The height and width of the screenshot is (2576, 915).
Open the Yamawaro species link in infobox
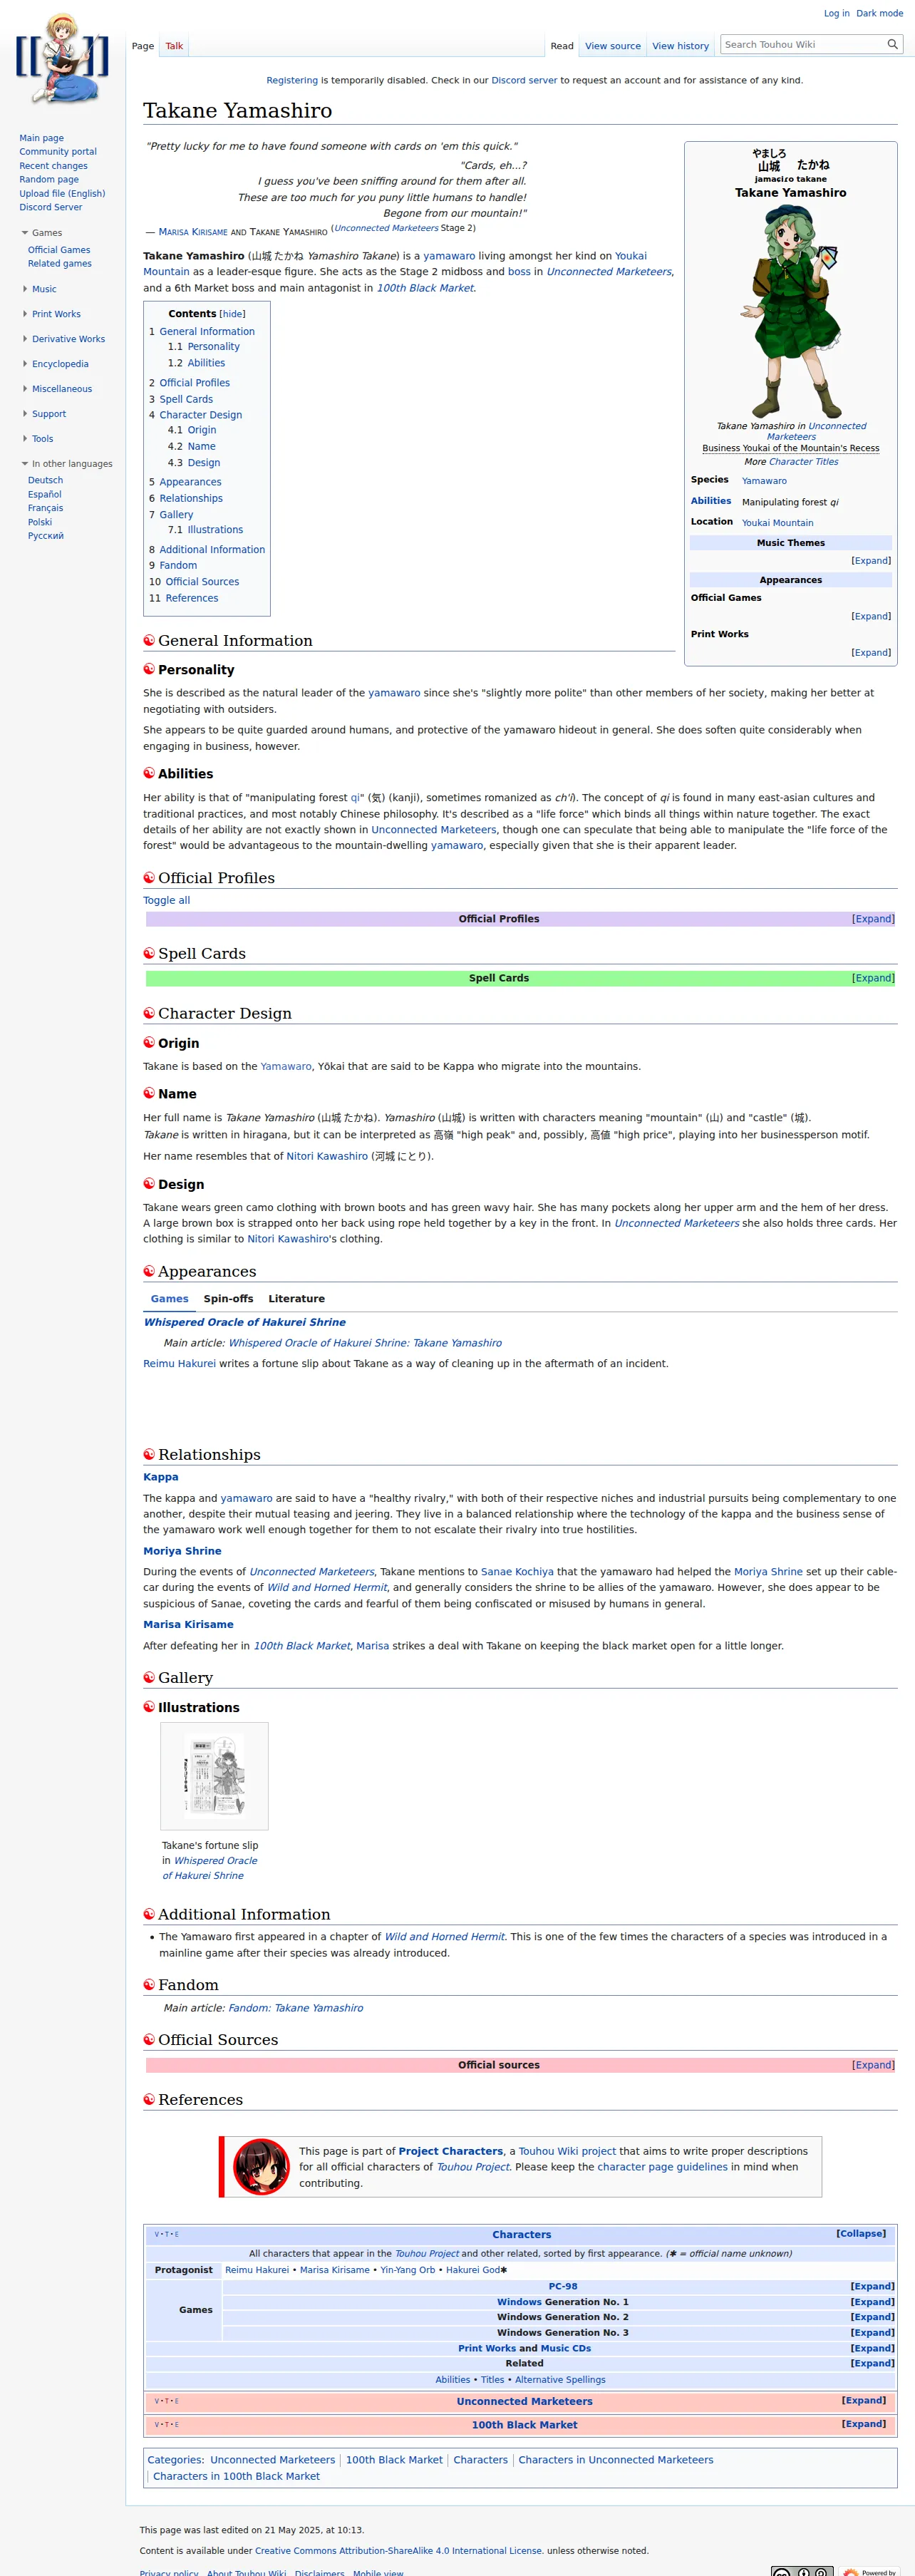764,481
